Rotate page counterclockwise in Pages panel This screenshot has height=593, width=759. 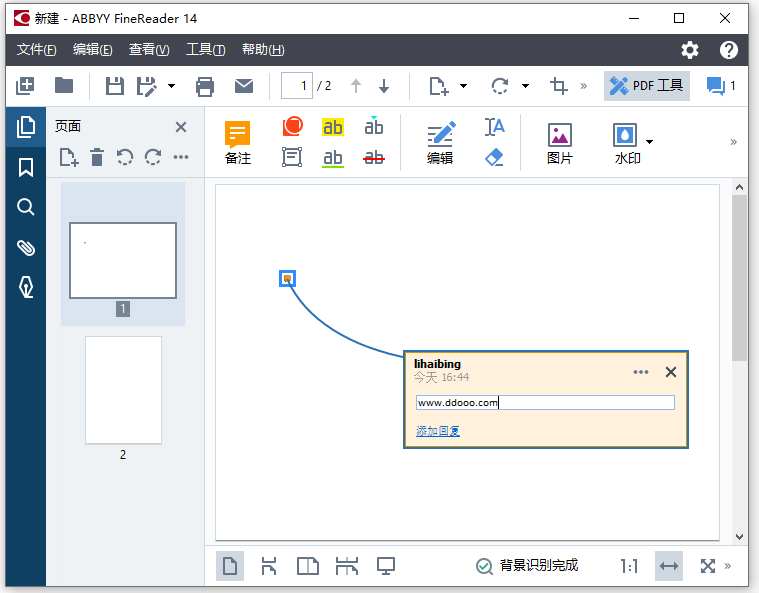tap(125, 157)
